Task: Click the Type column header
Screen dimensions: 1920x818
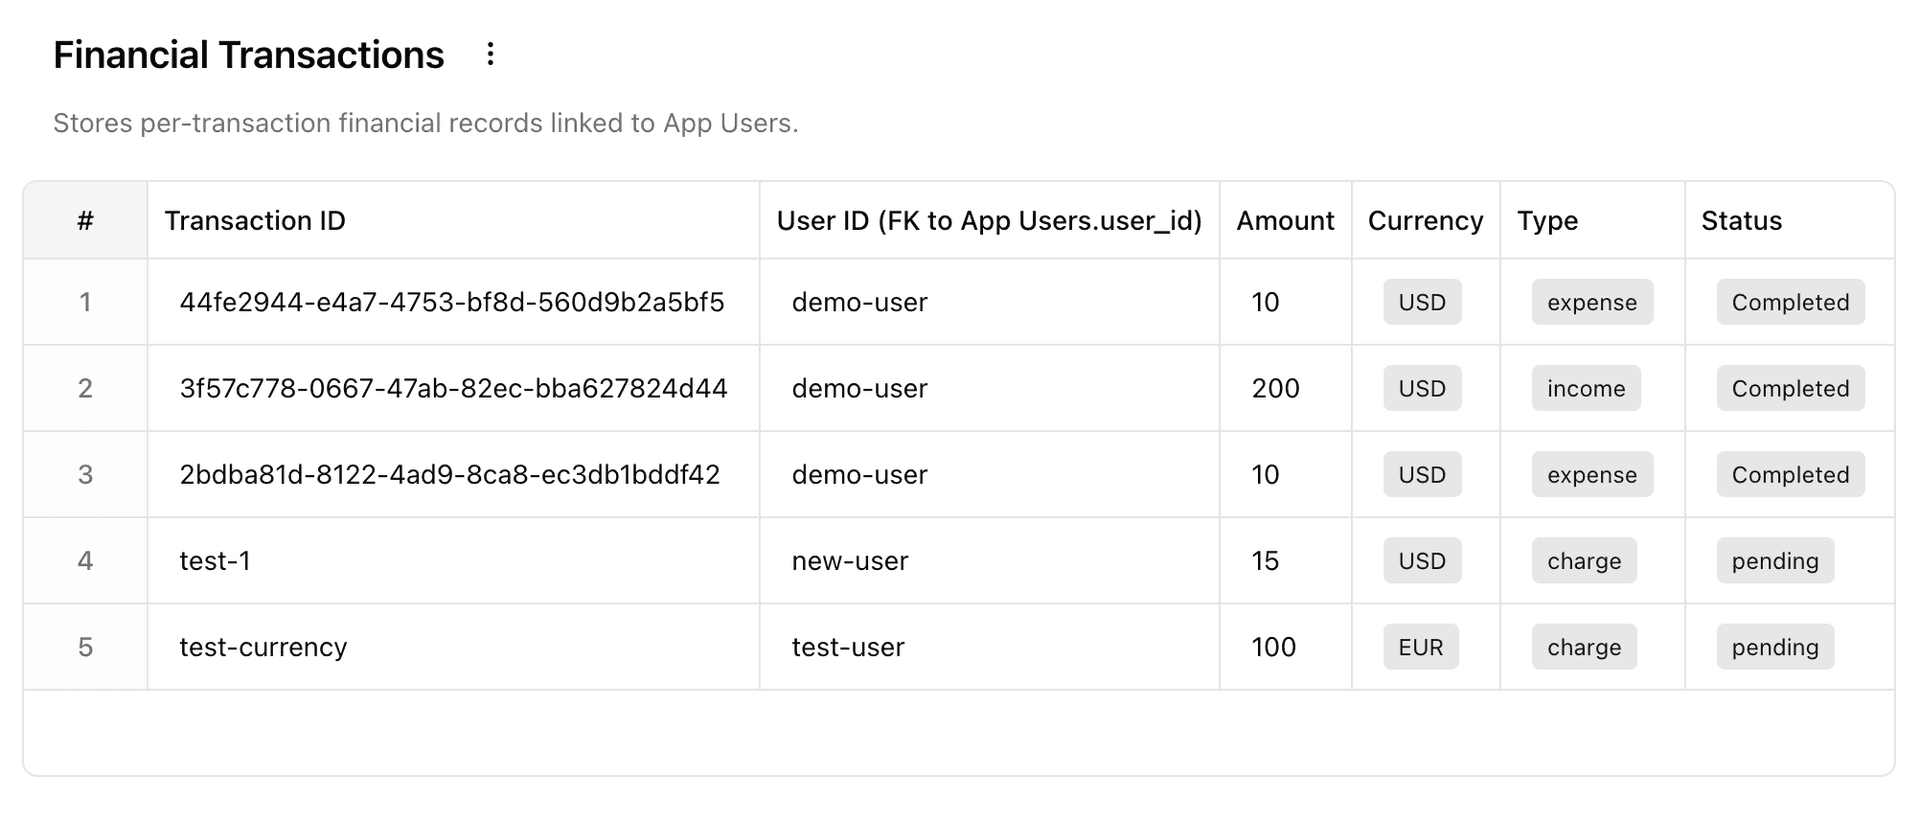Action: tap(1592, 221)
